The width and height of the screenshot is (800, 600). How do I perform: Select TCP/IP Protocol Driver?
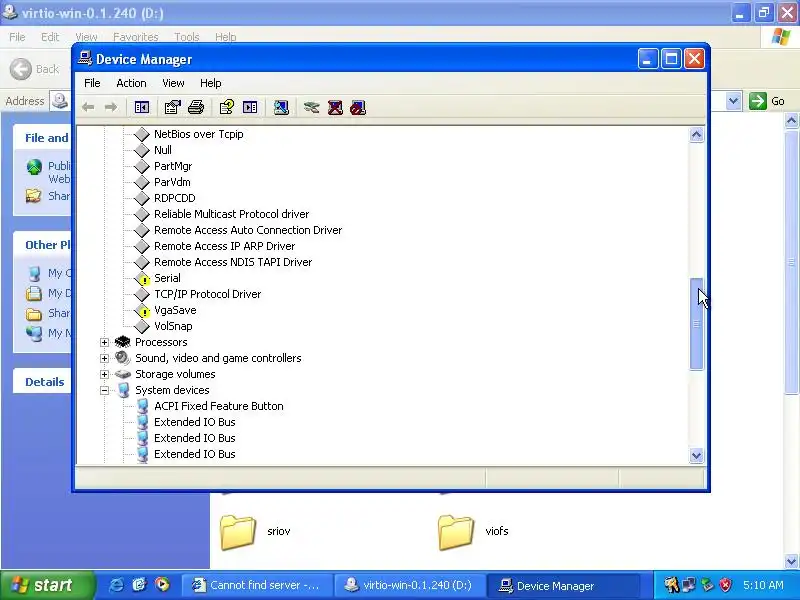coord(207,294)
